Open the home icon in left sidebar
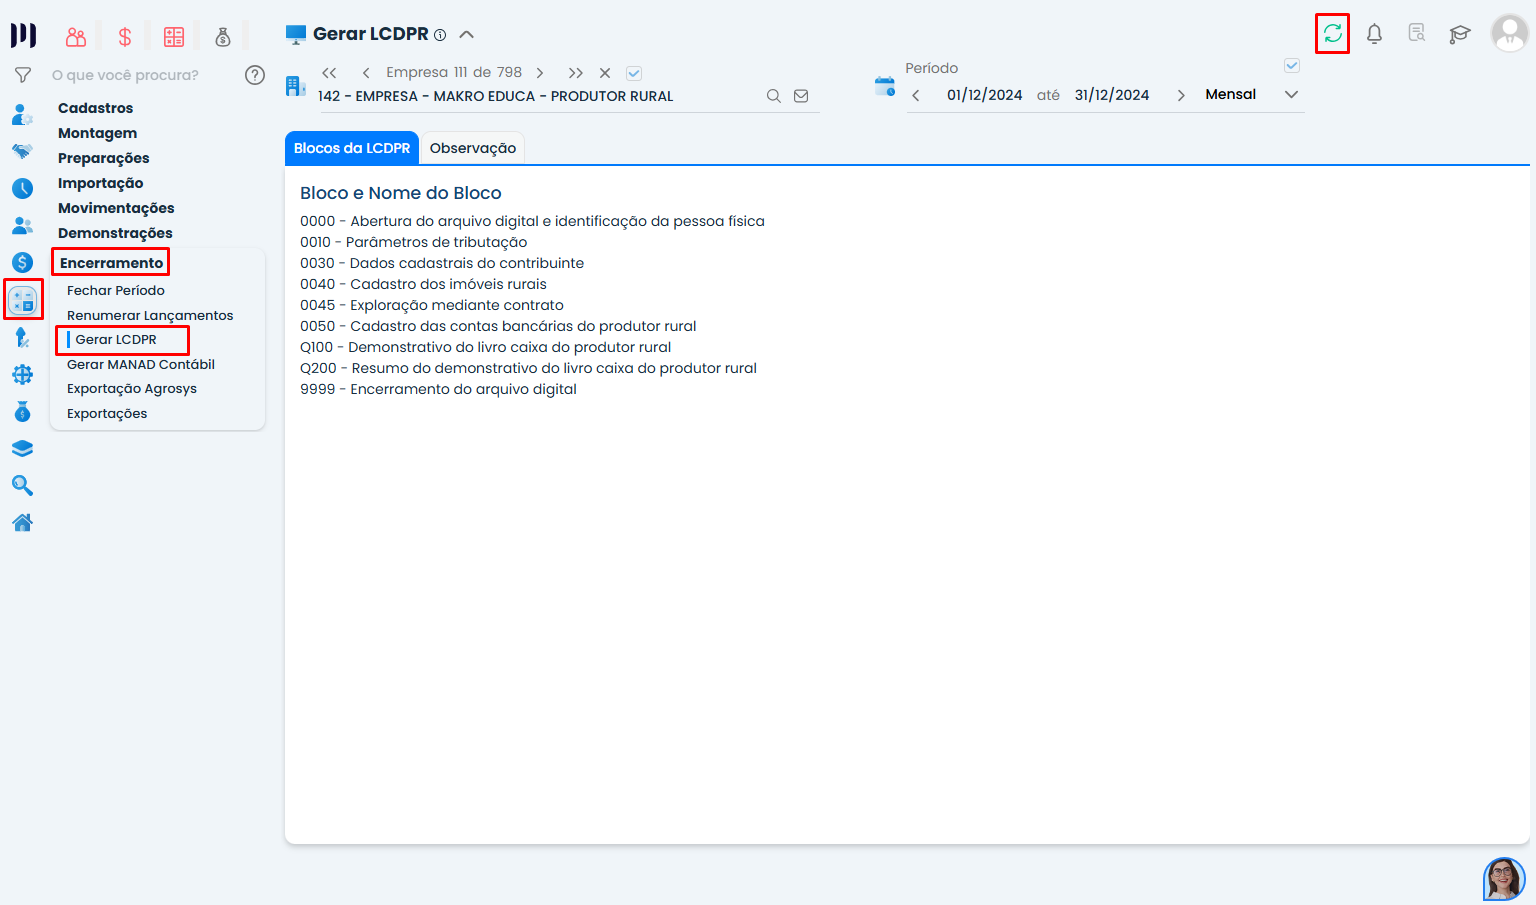This screenshot has width=1536, height=905. [x=22, y=523]
